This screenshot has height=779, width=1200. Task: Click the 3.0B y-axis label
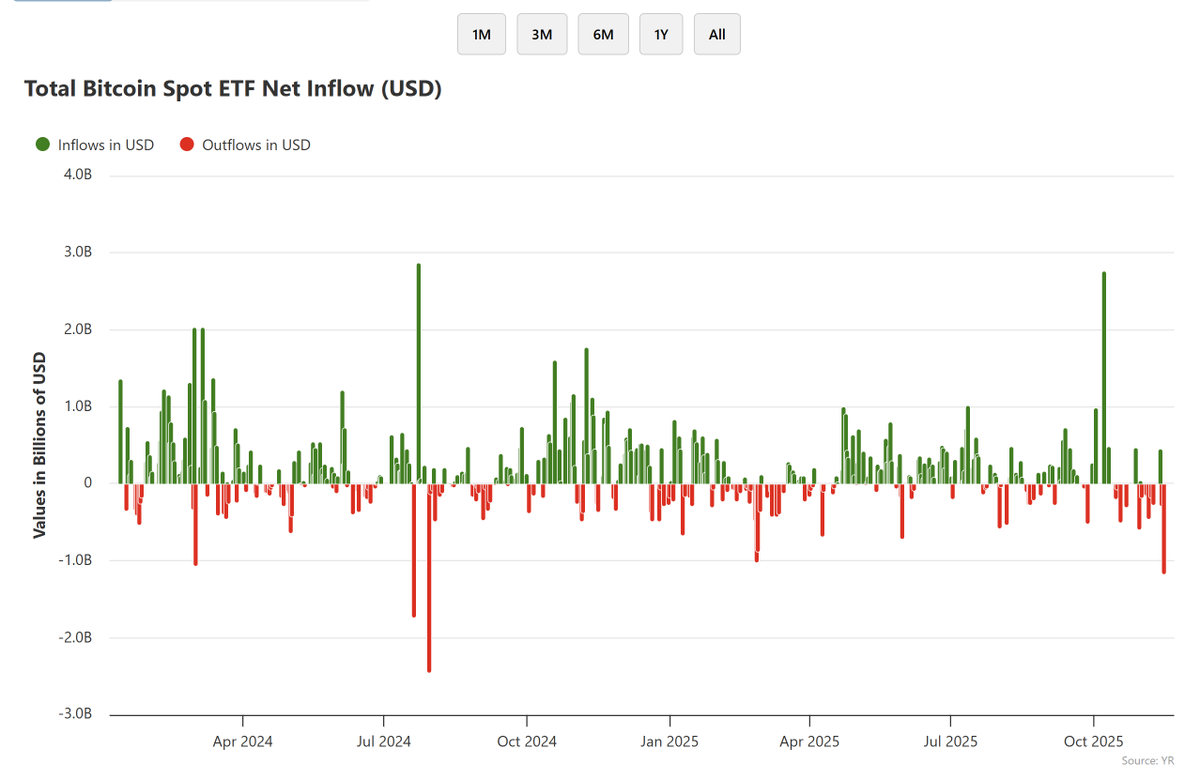point(78,253)
